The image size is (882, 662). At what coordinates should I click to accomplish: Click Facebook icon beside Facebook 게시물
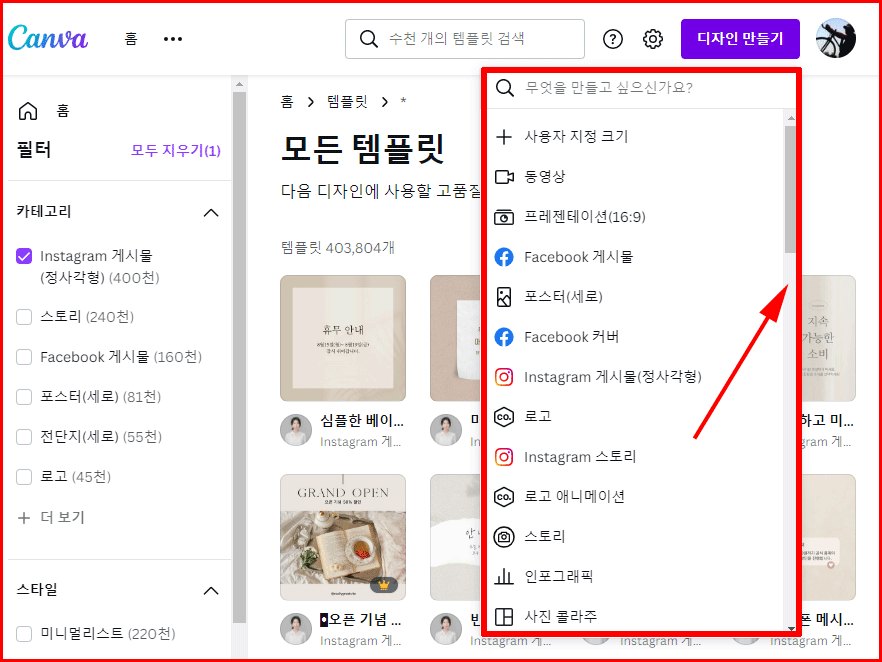pos(504,257)
